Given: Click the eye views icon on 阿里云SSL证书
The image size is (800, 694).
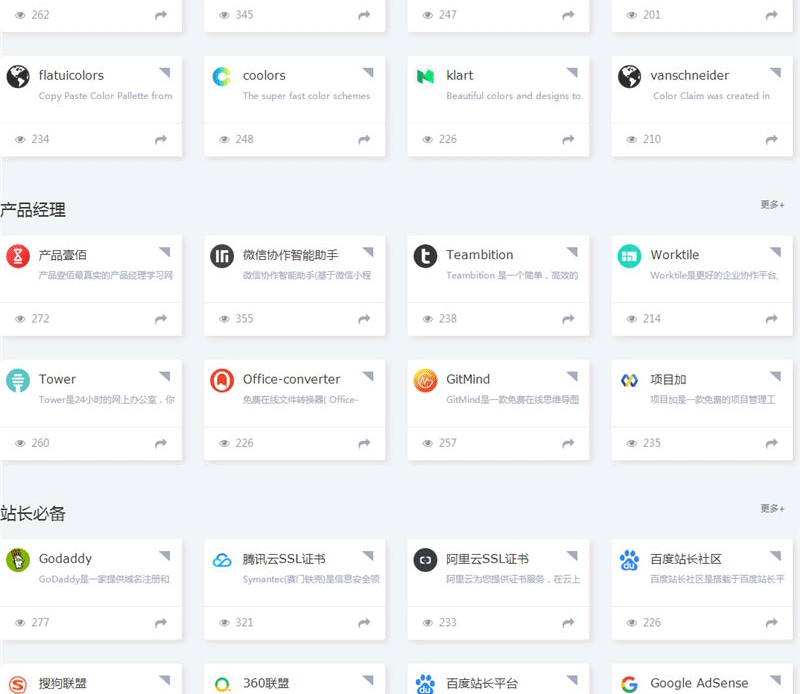Looking at the screenshot, I should (x=428, y=623).
